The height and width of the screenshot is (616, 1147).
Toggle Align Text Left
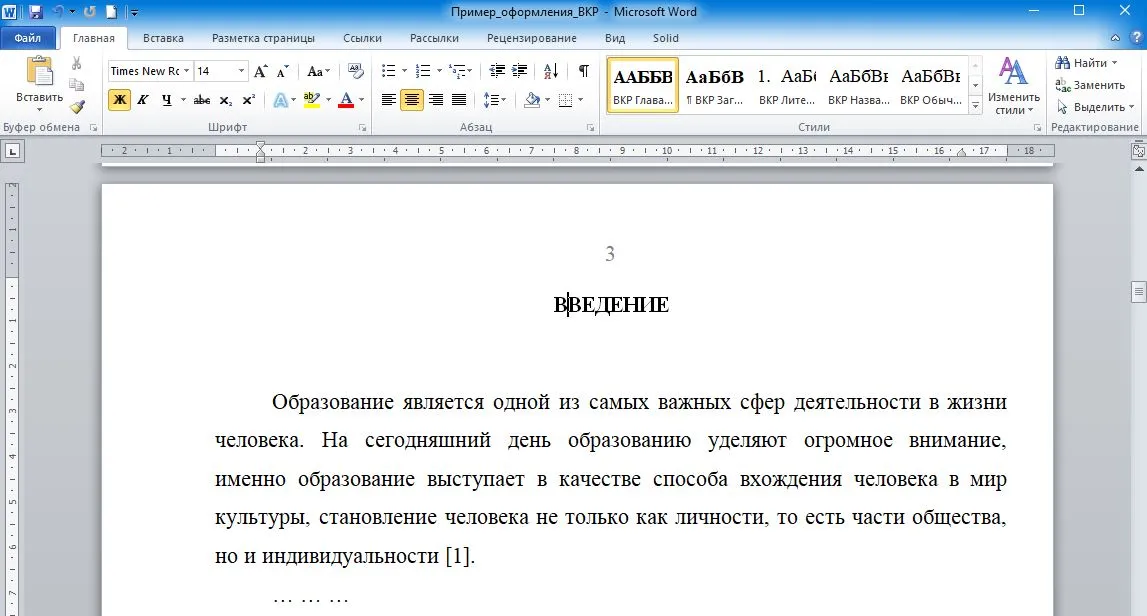[x=388, y=100]
